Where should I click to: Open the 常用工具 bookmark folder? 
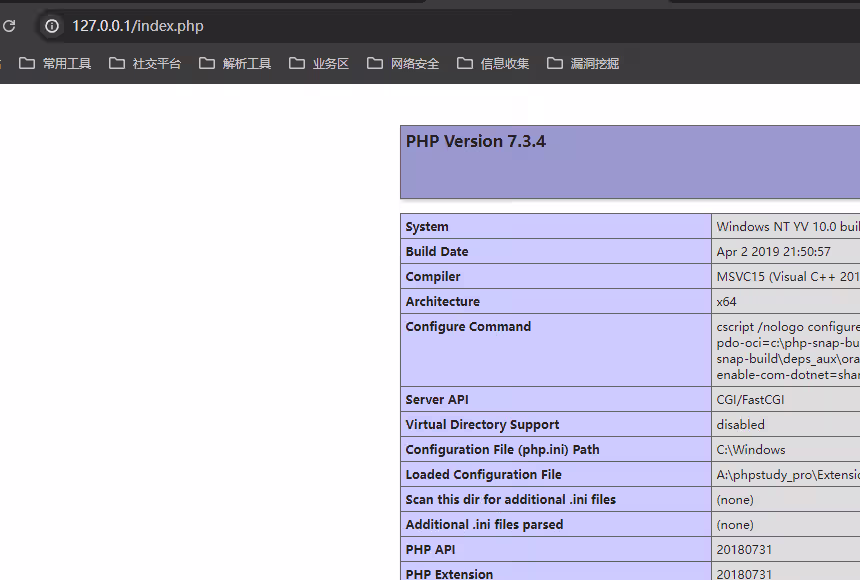(x=56, y=63)
